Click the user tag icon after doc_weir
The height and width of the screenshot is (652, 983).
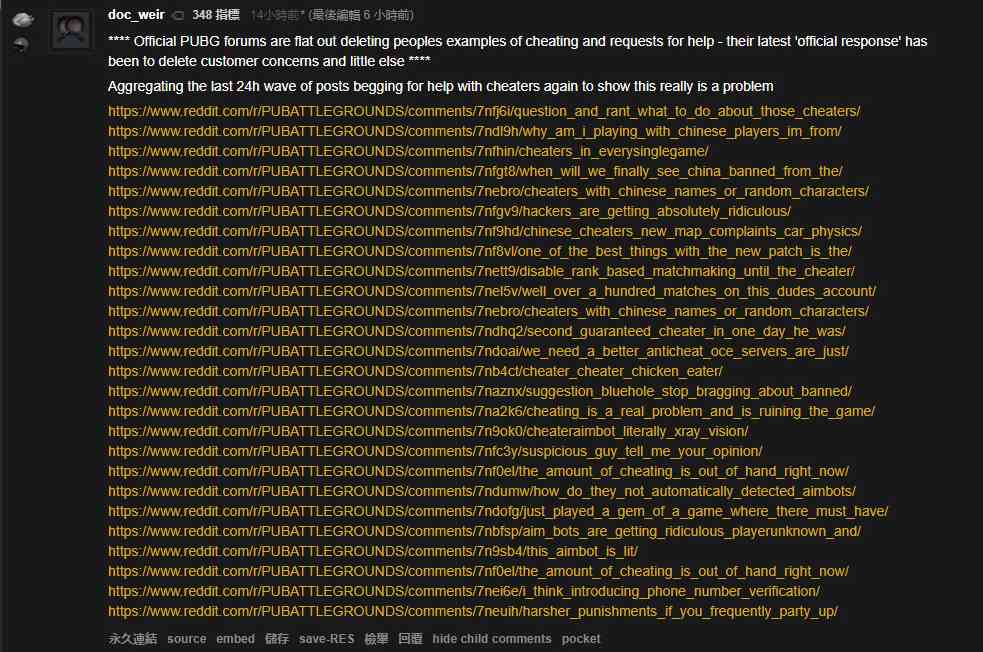pyautogui.click(x=178, y=15)
